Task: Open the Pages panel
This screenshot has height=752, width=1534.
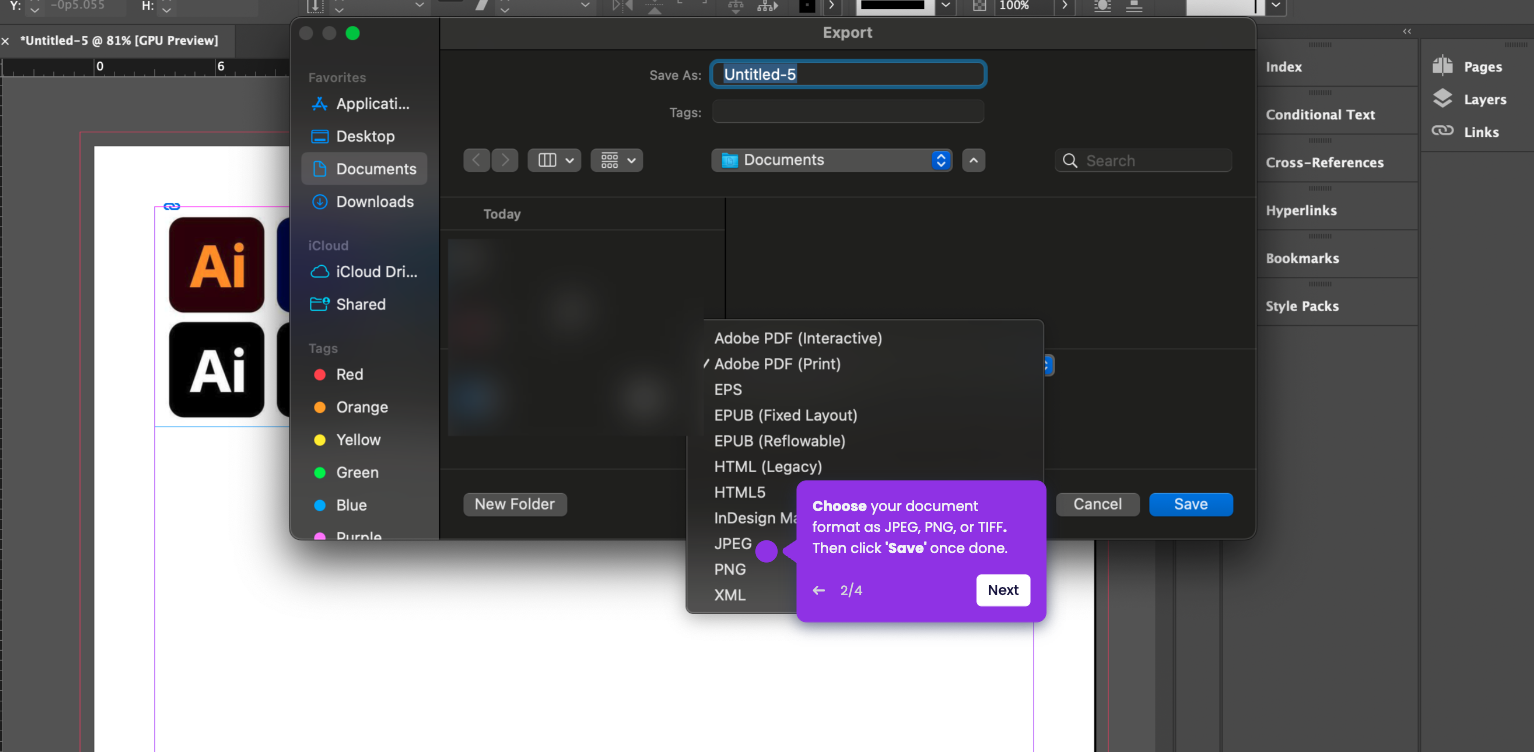Action: [x=1467, y=67]
